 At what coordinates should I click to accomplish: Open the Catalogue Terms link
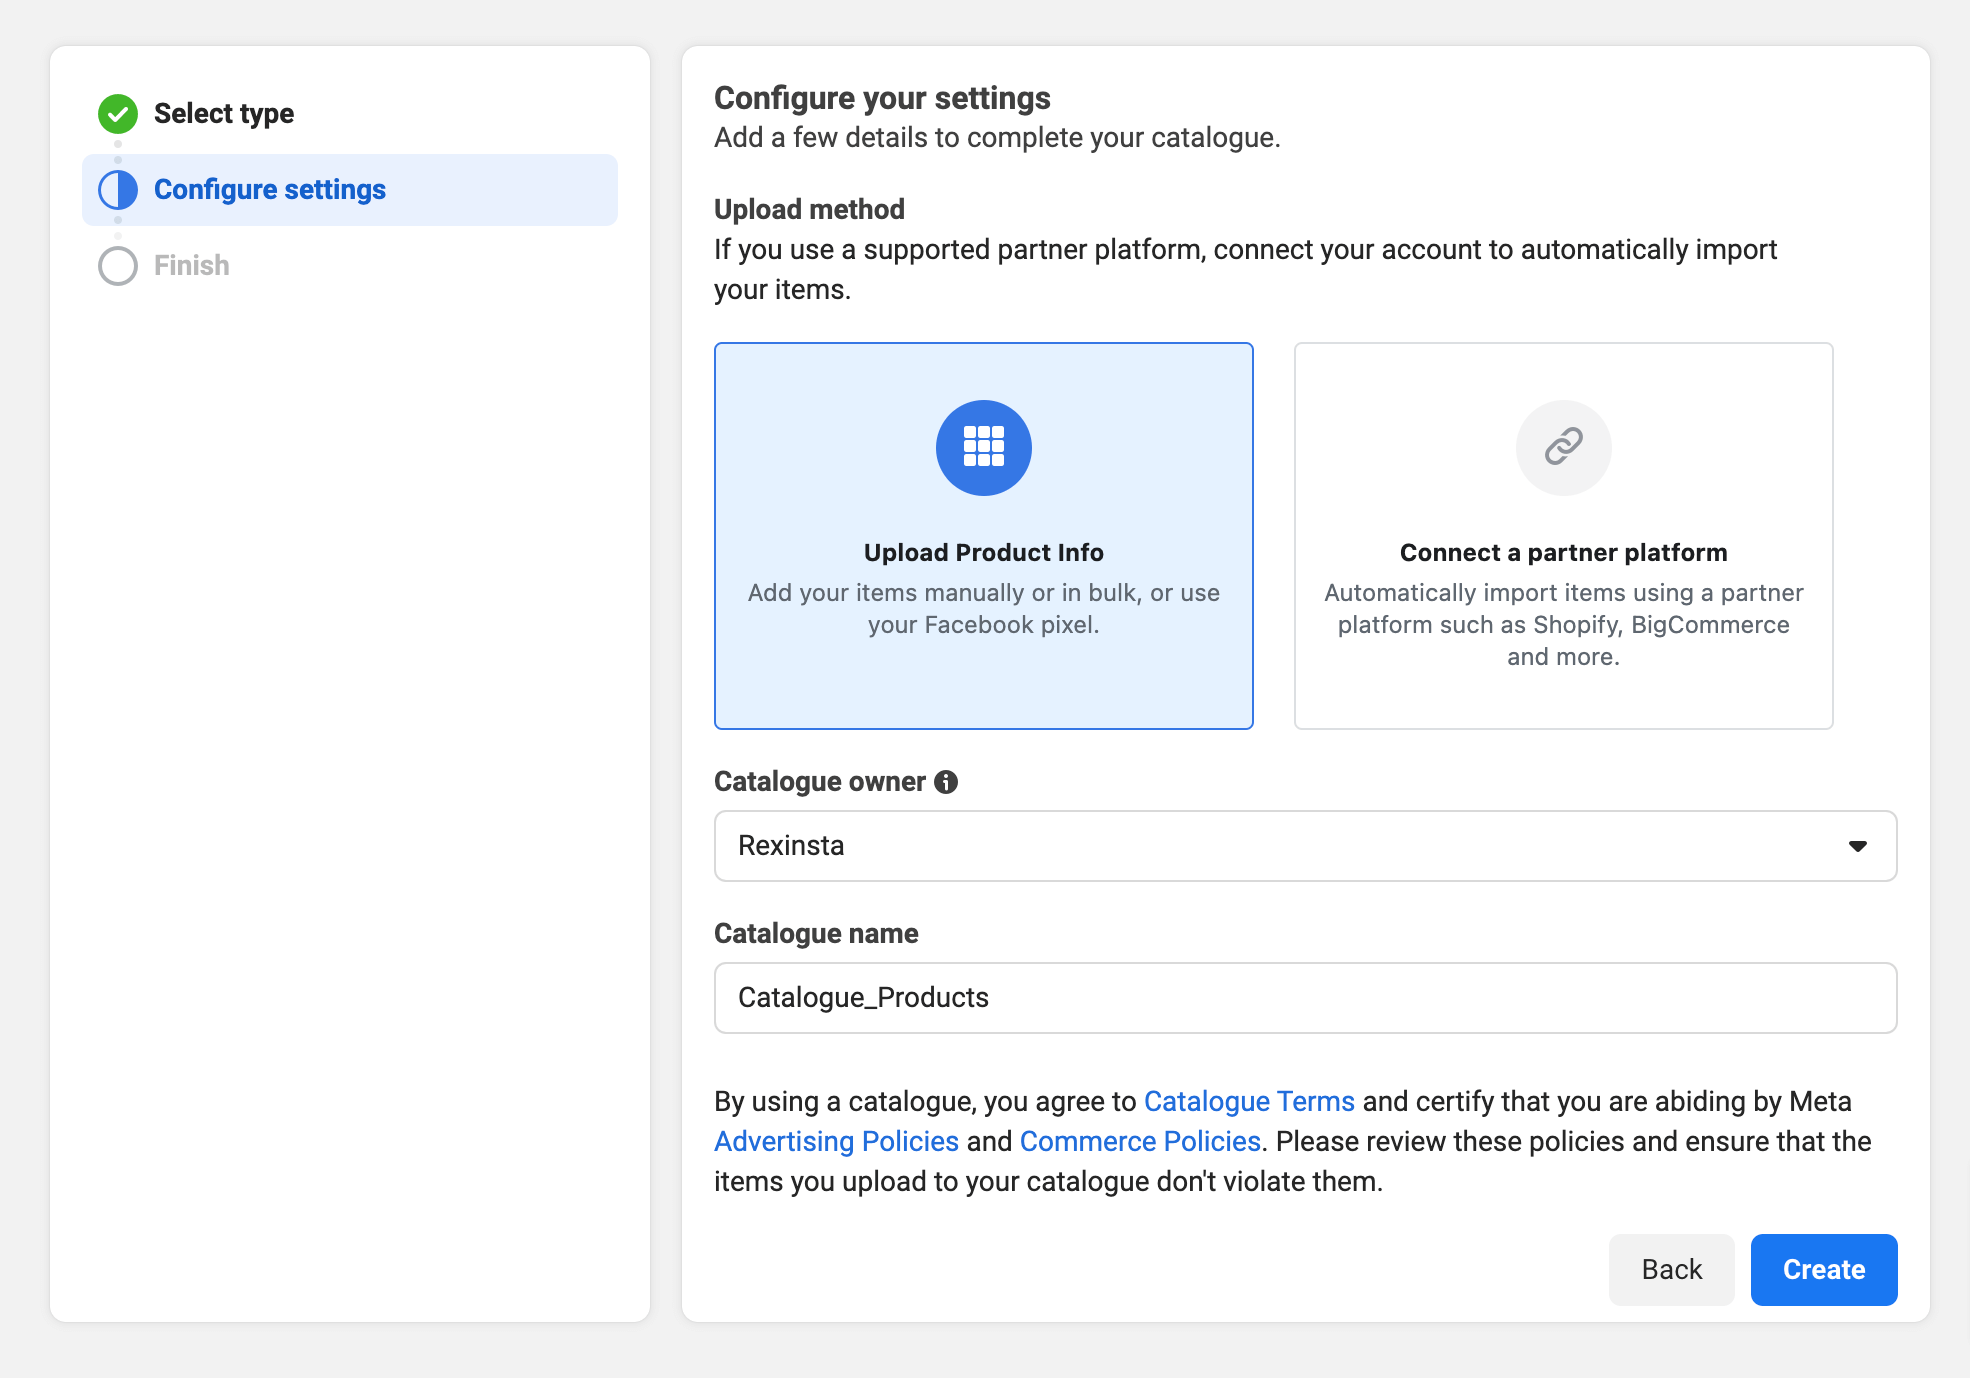point(1248,1102)
